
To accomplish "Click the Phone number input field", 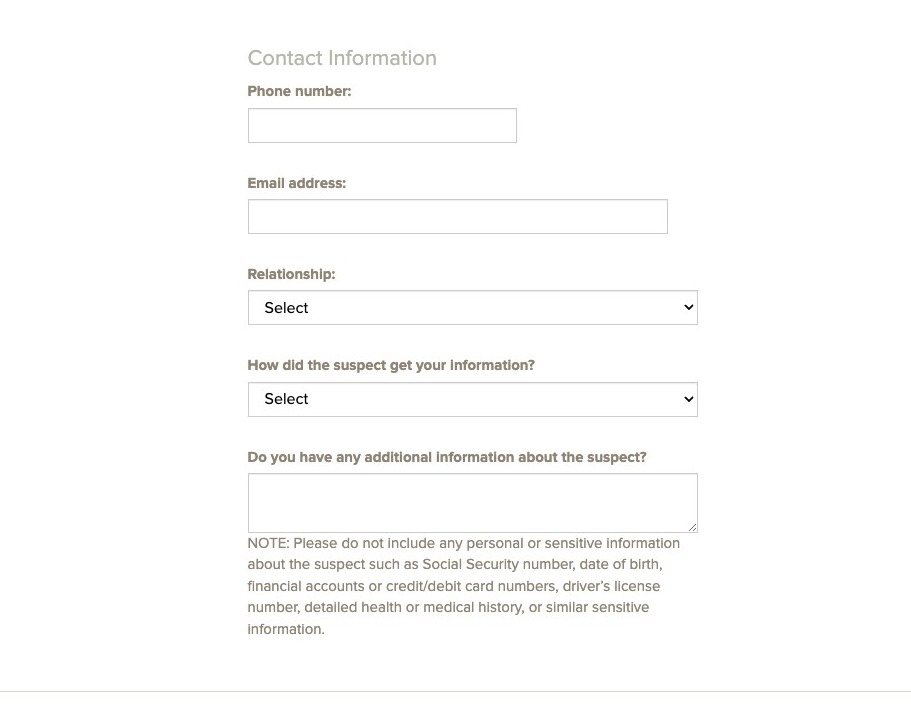I will click(x=382, y=126).
